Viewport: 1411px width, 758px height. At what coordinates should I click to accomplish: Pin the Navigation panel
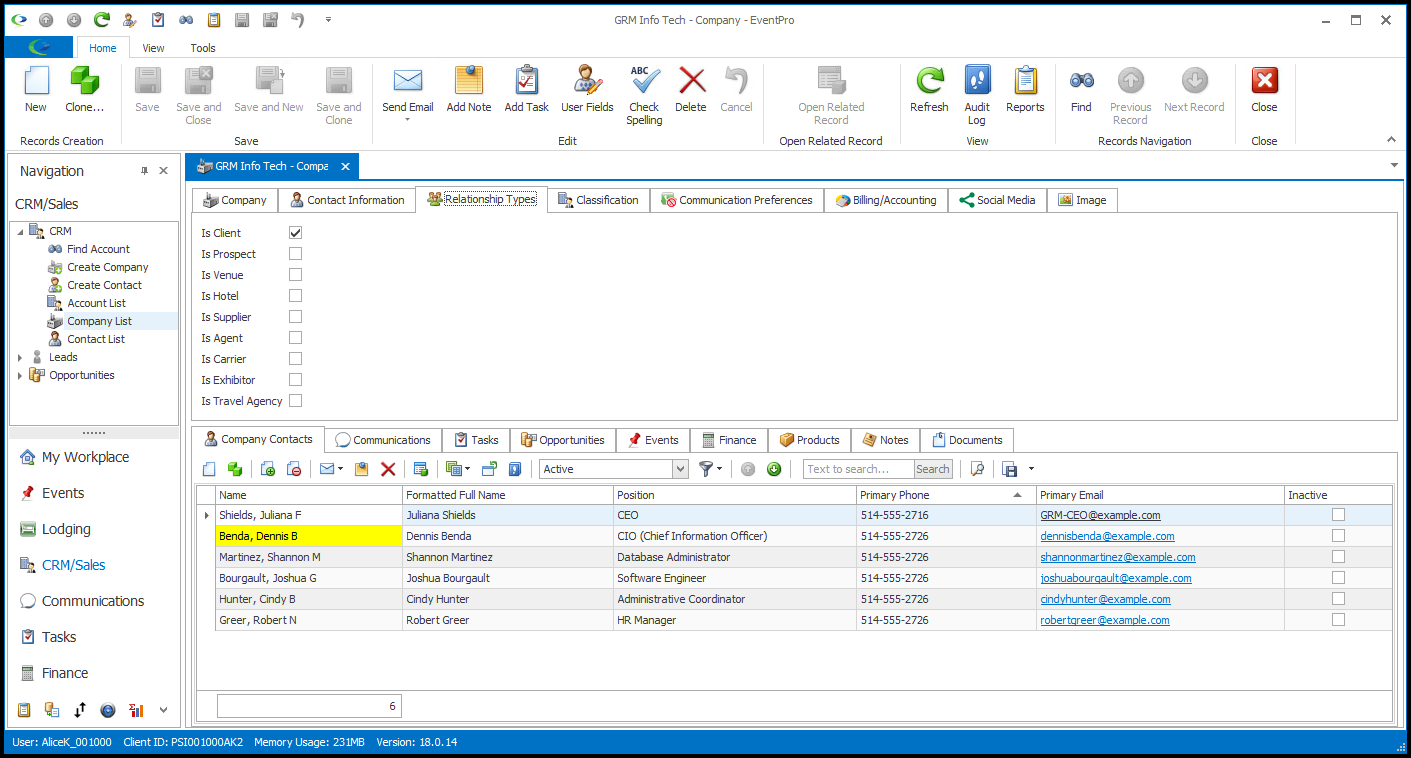pos(144,171)
